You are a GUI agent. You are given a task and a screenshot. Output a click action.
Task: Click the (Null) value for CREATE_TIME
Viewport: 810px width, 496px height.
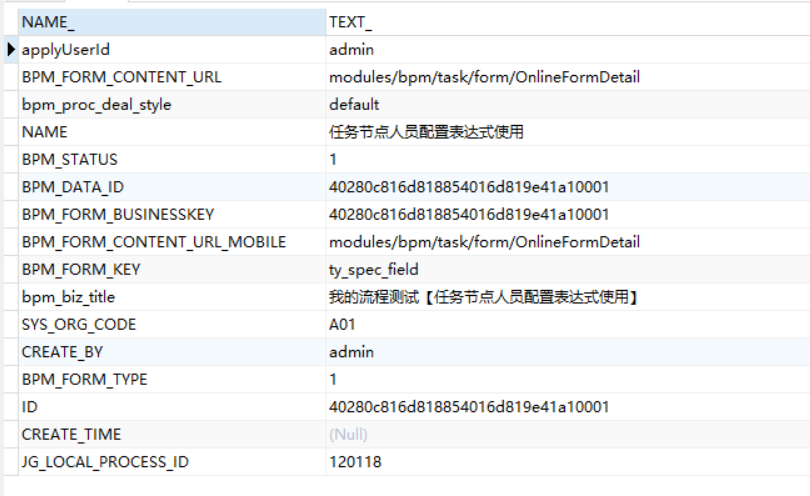(x=568, y=434)
